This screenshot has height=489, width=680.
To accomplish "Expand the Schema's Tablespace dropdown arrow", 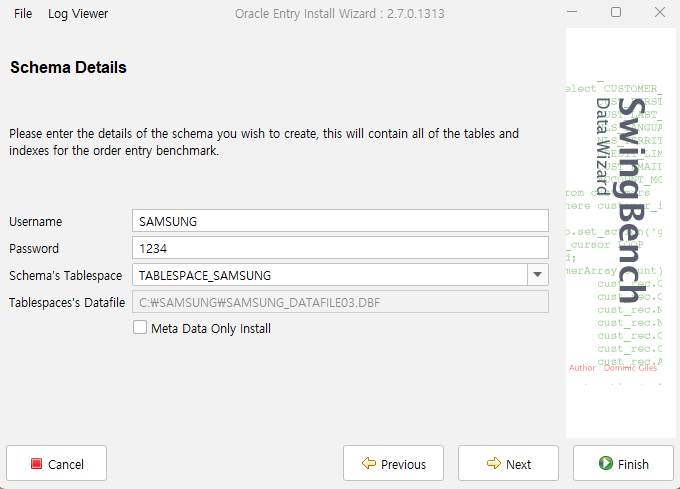I will pyautogui.click(x=538, y=275).
